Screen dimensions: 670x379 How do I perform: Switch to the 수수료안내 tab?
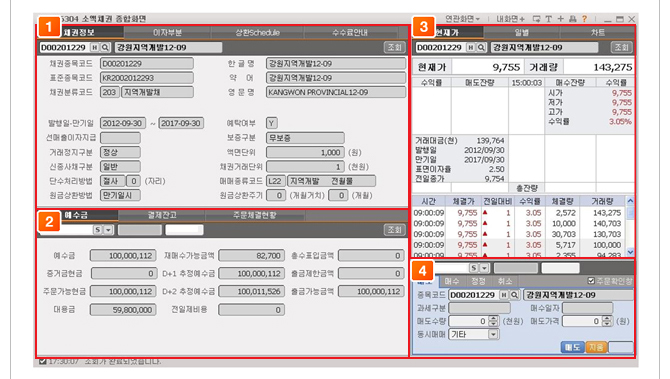click(350, 32)
